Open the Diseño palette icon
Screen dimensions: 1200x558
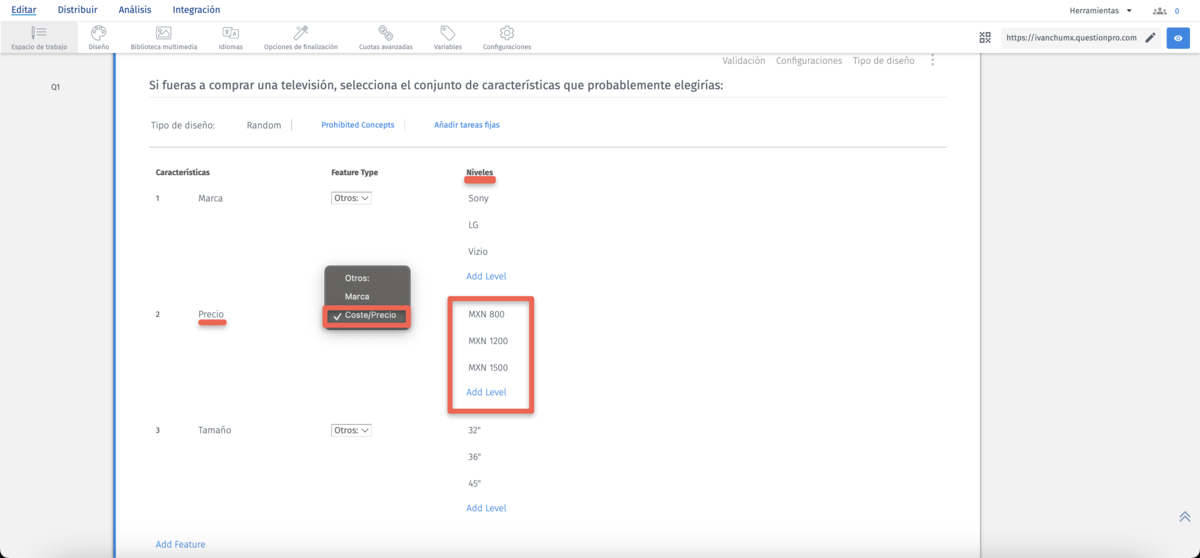point(98,34)
